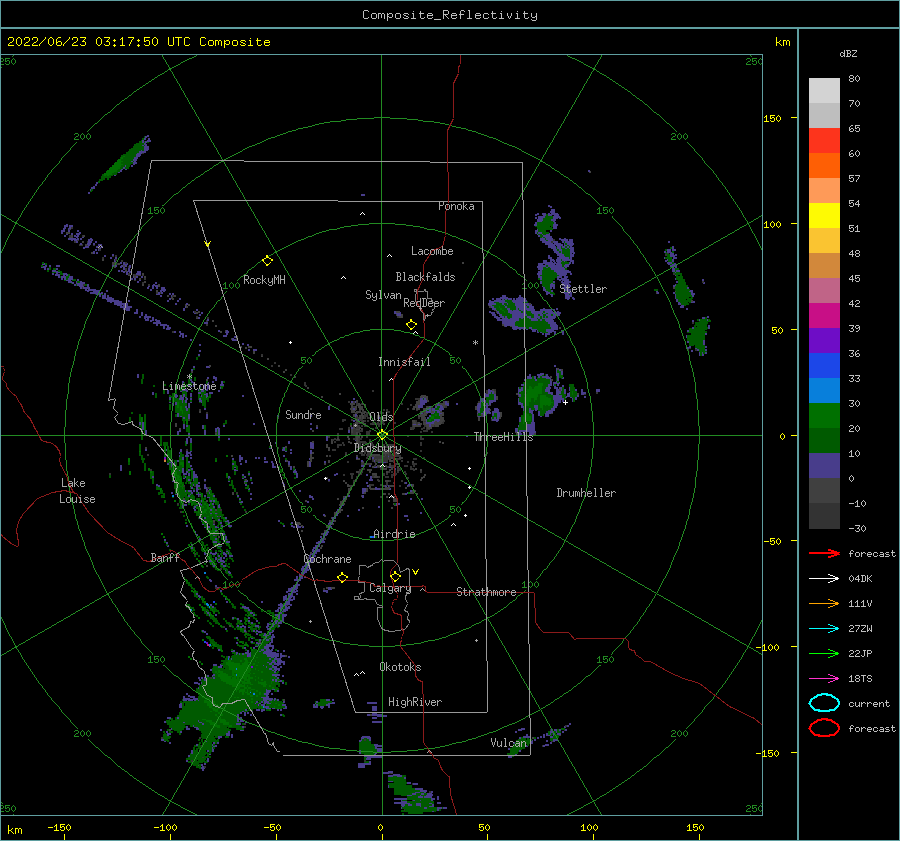Click the Limestone label on the map
900x841 pixels.
[x=189, y=386]
